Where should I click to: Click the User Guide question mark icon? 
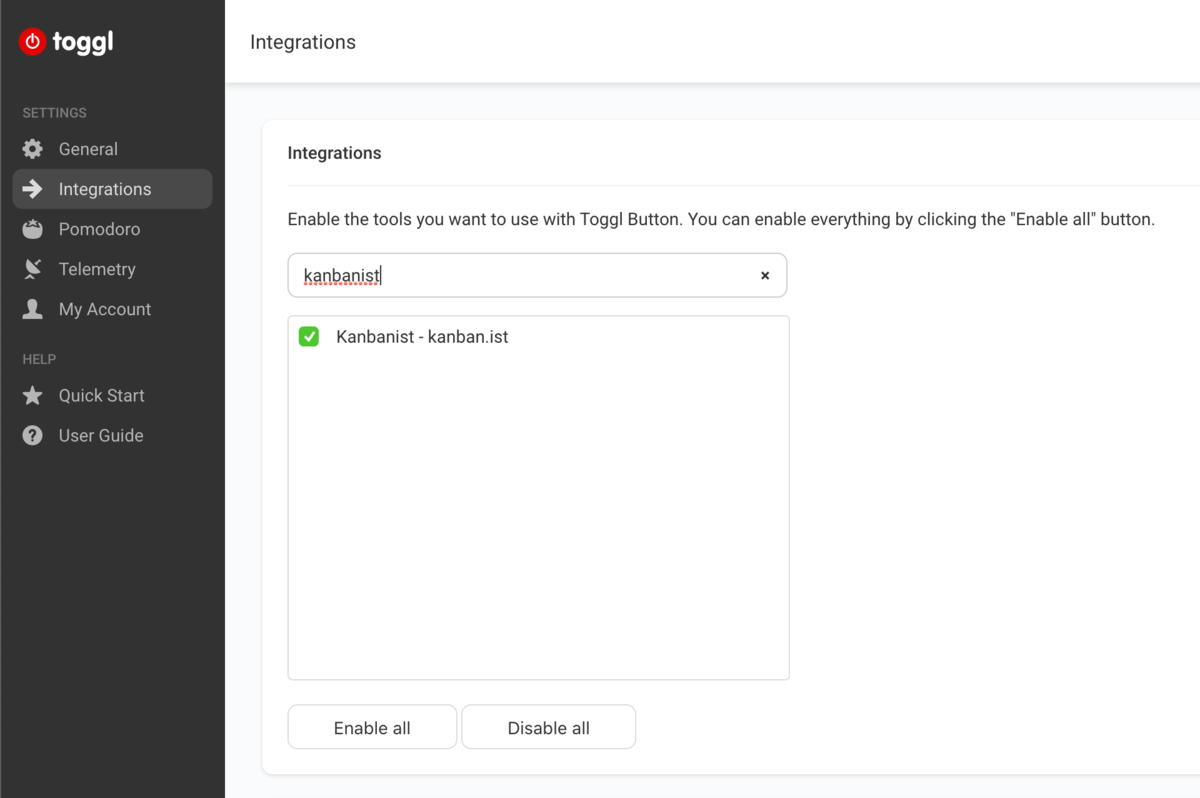[x=33, y=435]
